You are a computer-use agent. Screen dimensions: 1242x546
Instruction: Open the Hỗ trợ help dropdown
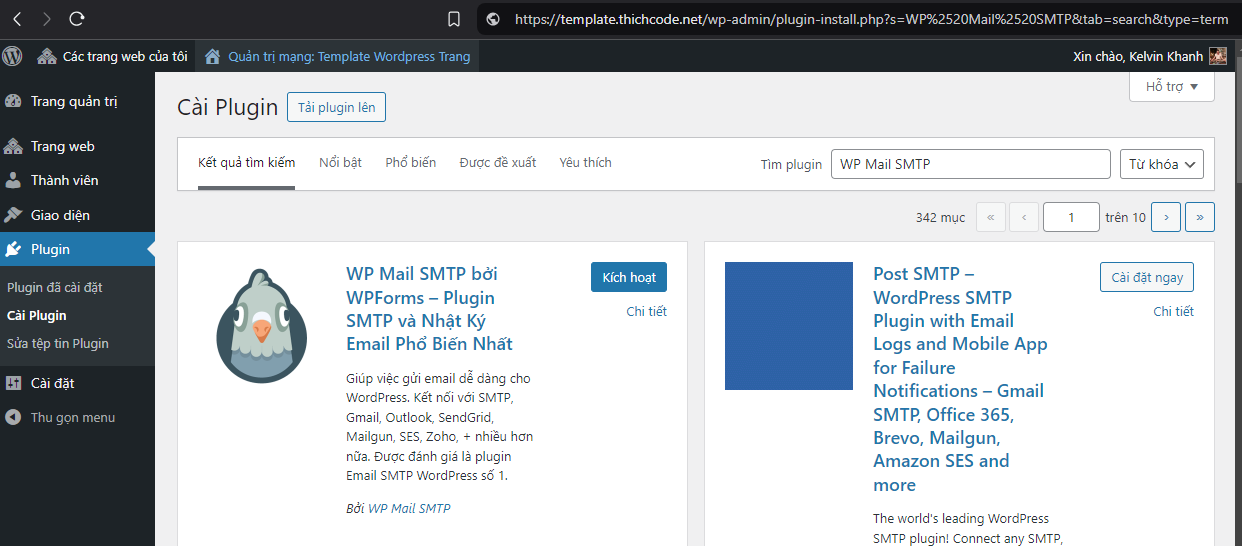coord(1172,87)
